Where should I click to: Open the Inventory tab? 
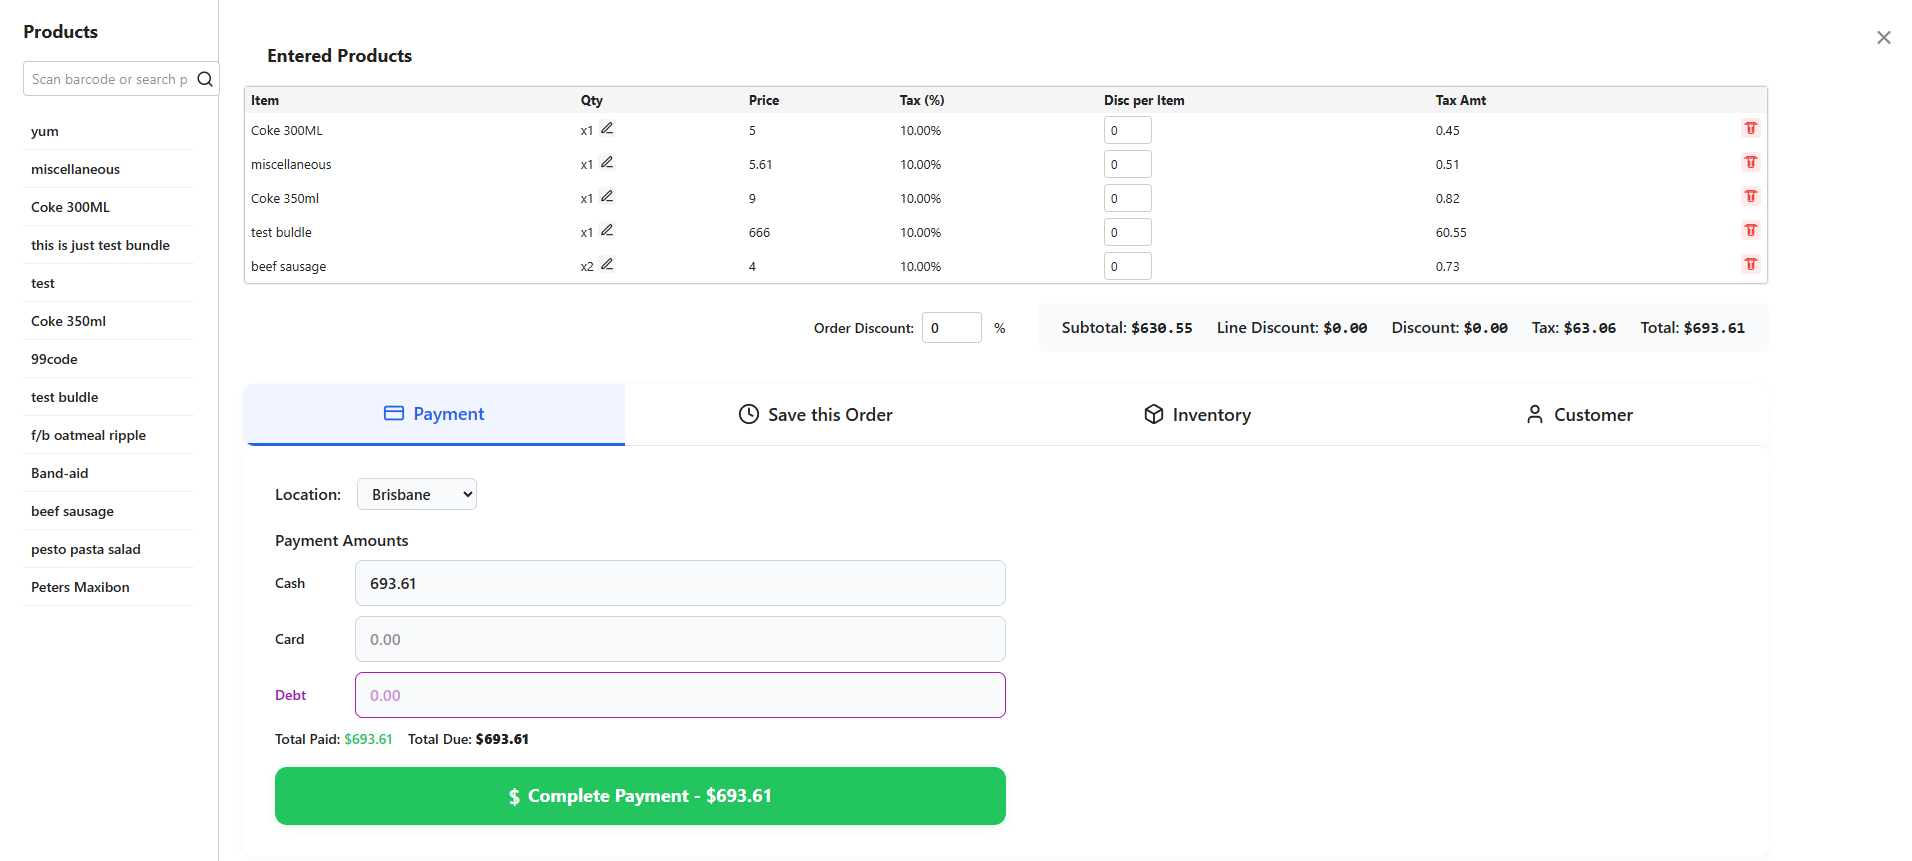1197,414
